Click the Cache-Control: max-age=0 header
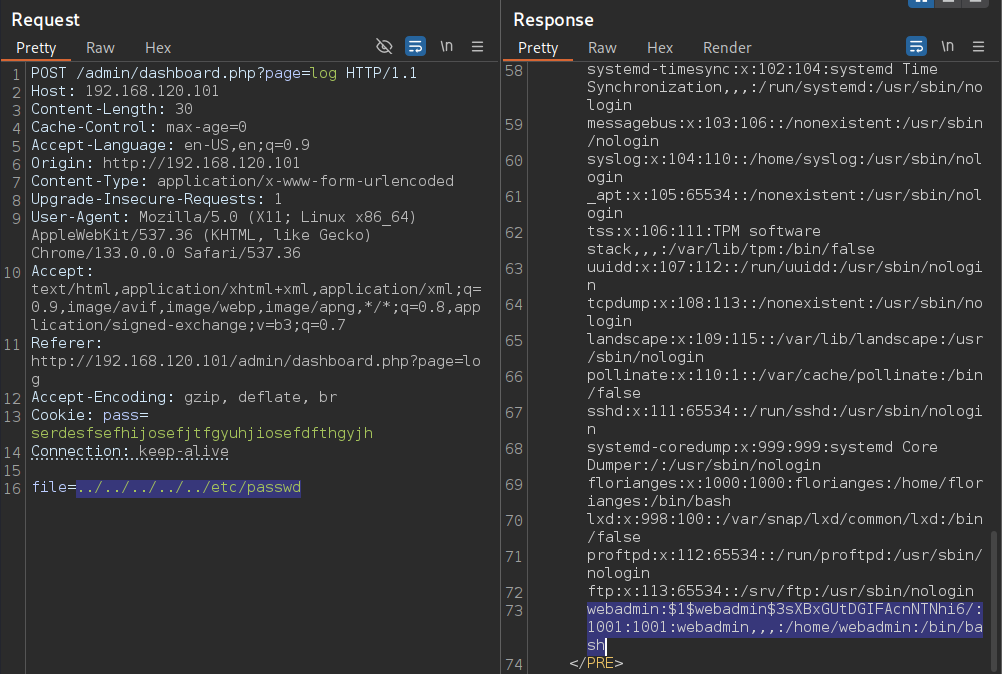This screenshot has width=1002, height=674. [139, 127]
